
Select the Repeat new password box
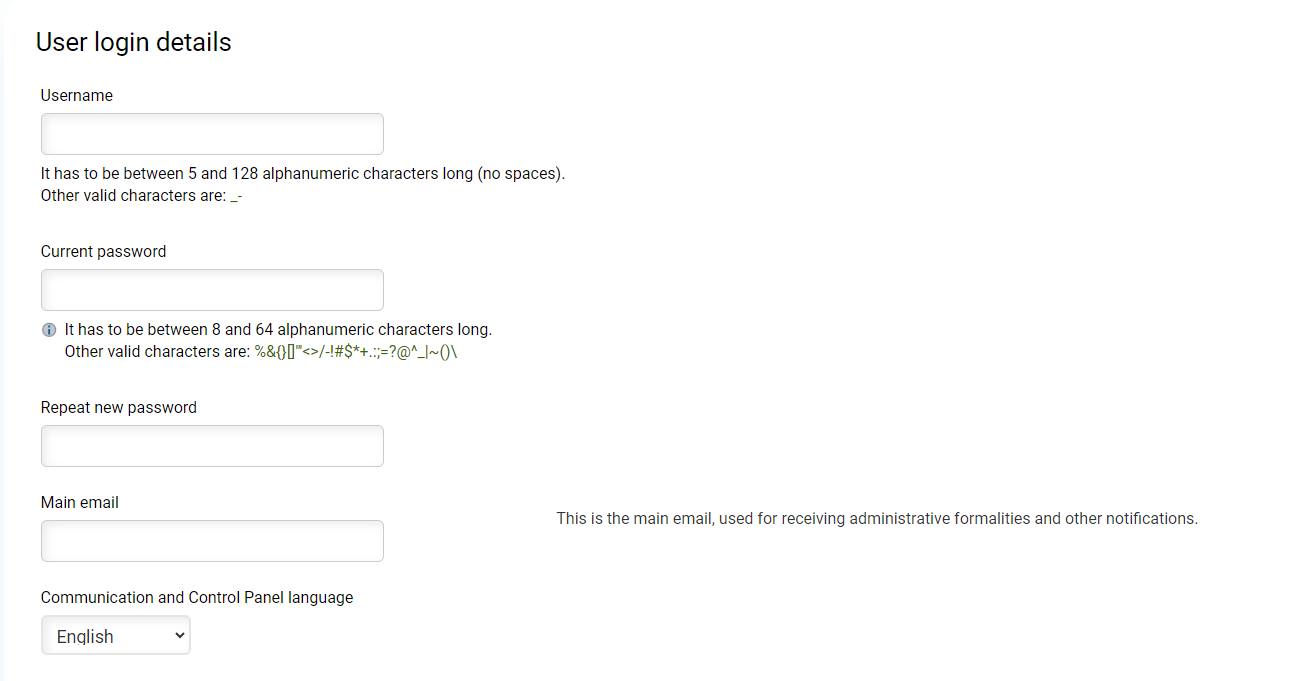tap(212, 446)
